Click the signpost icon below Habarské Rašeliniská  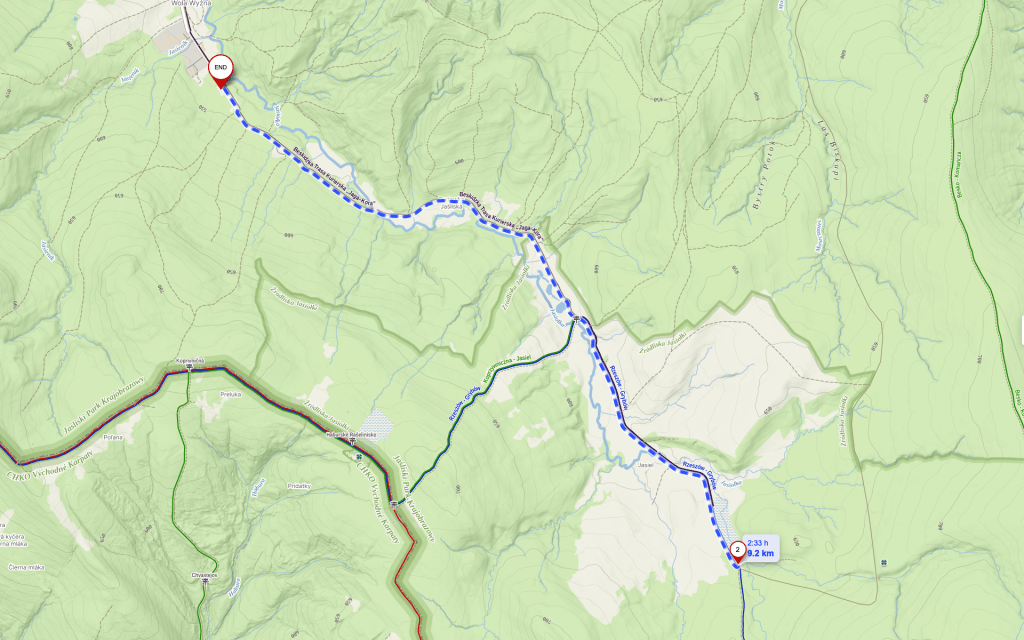coord(353,442)
